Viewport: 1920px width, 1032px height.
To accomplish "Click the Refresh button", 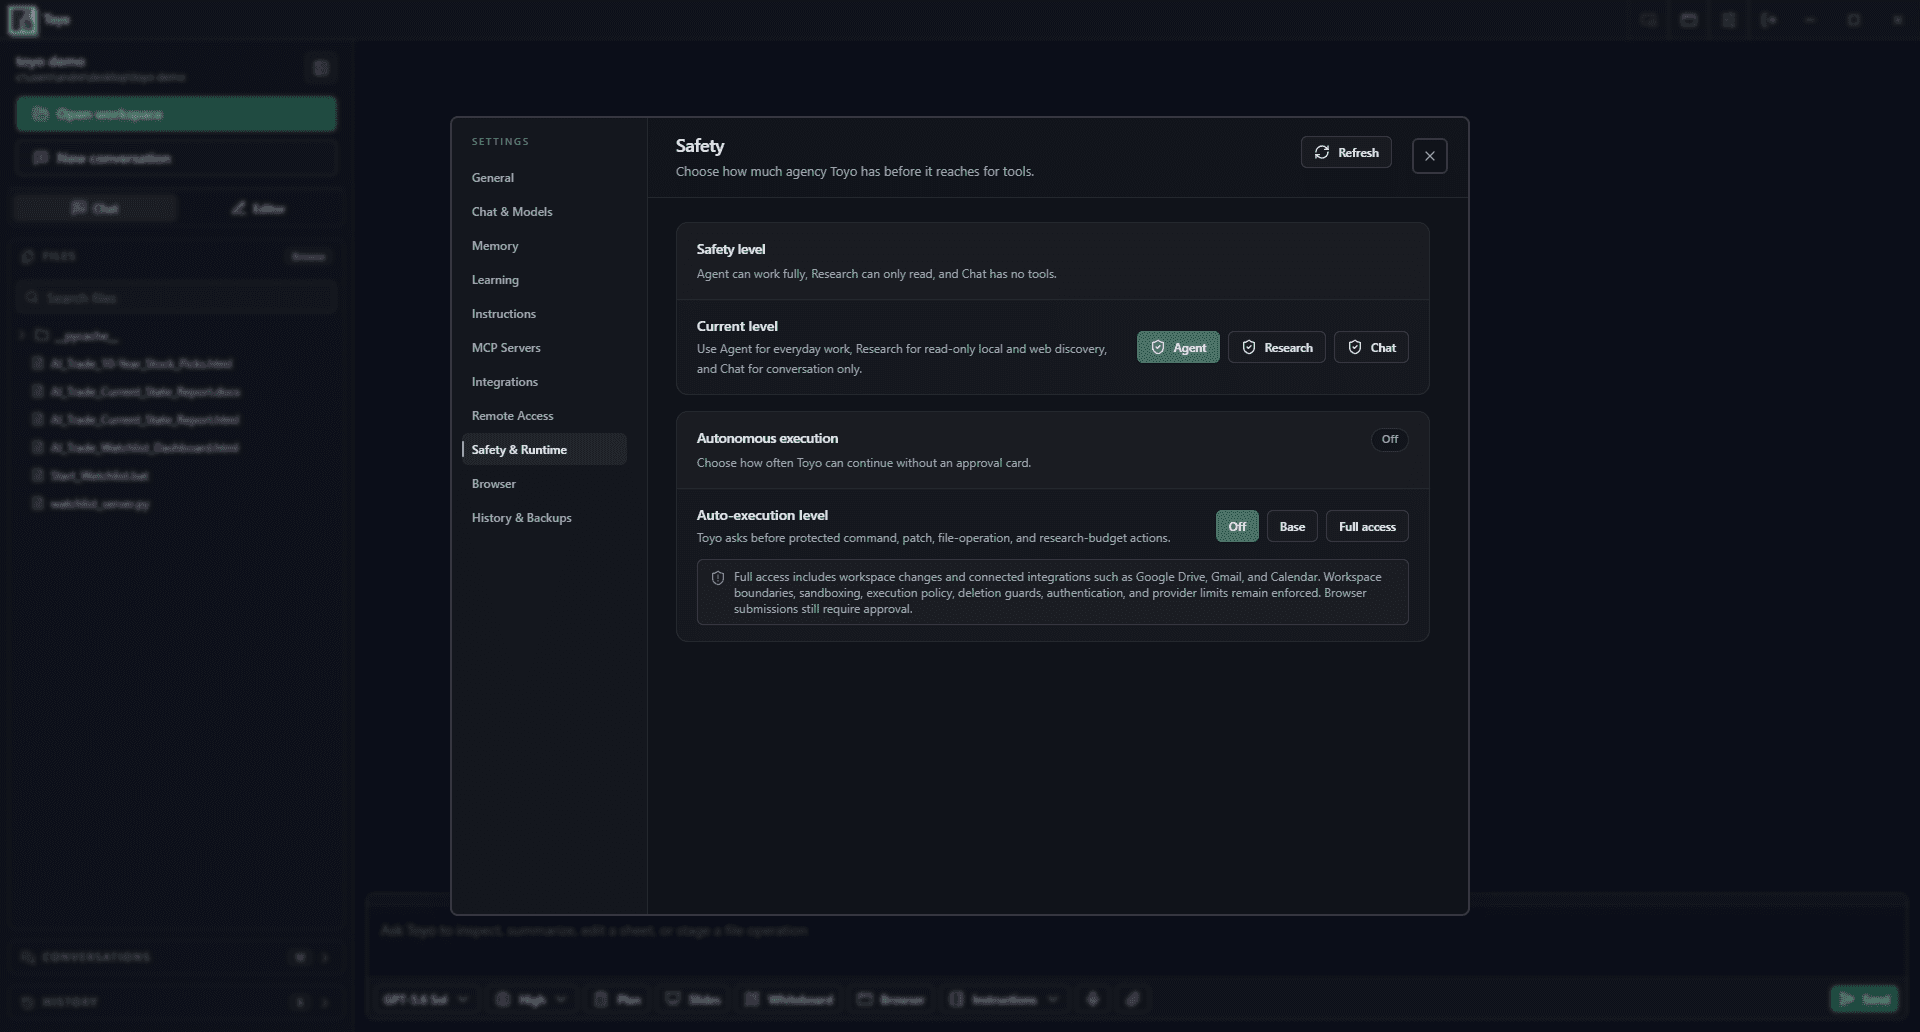I will (1346, 152).
